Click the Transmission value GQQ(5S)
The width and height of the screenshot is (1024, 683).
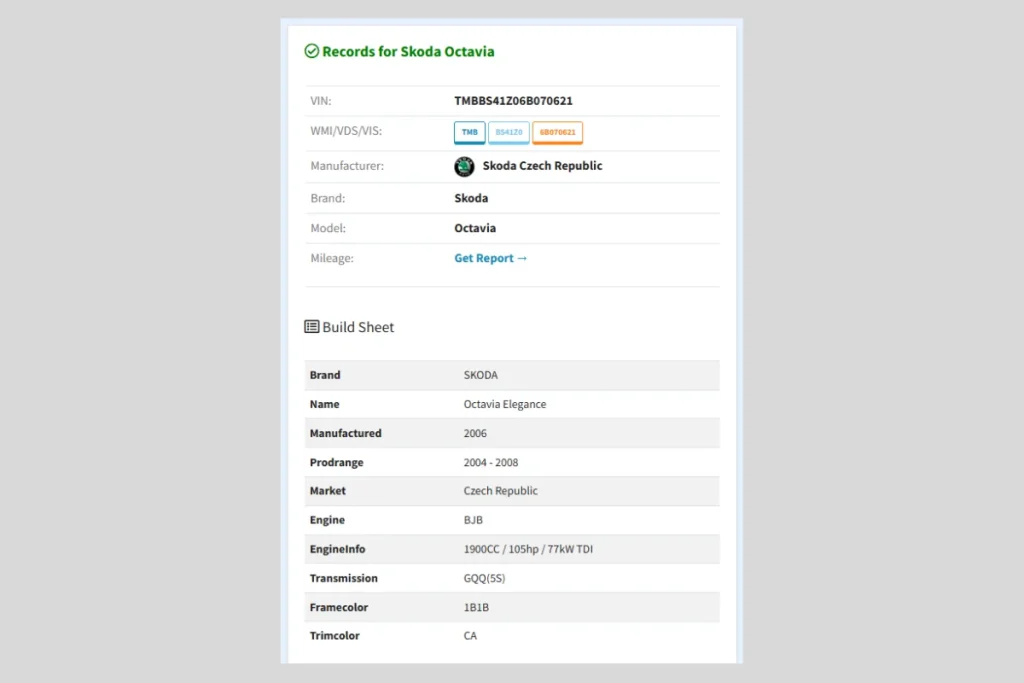click(484, 578)
